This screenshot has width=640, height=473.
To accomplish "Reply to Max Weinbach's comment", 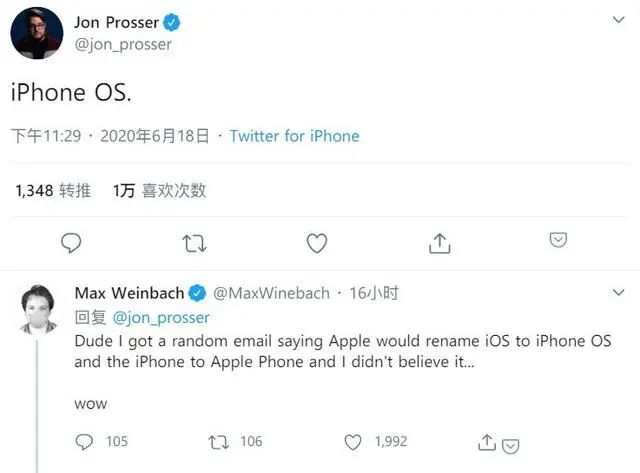I will point(85,441).
